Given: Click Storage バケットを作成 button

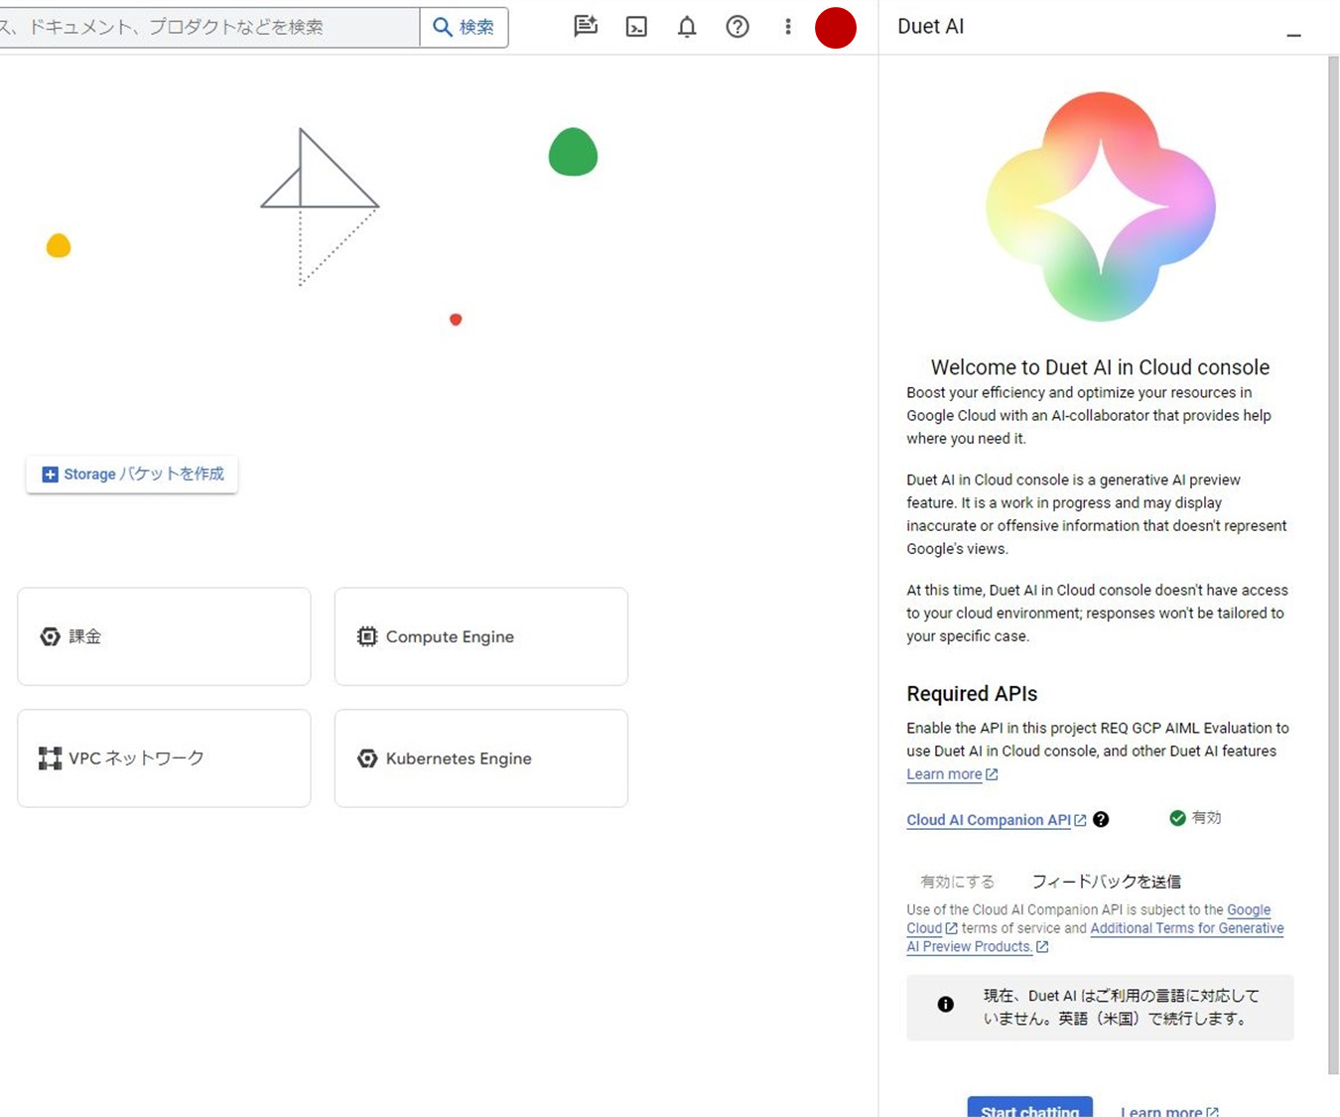Looking at the screenshot, I should pyautogui.click(x=132, y=474).
